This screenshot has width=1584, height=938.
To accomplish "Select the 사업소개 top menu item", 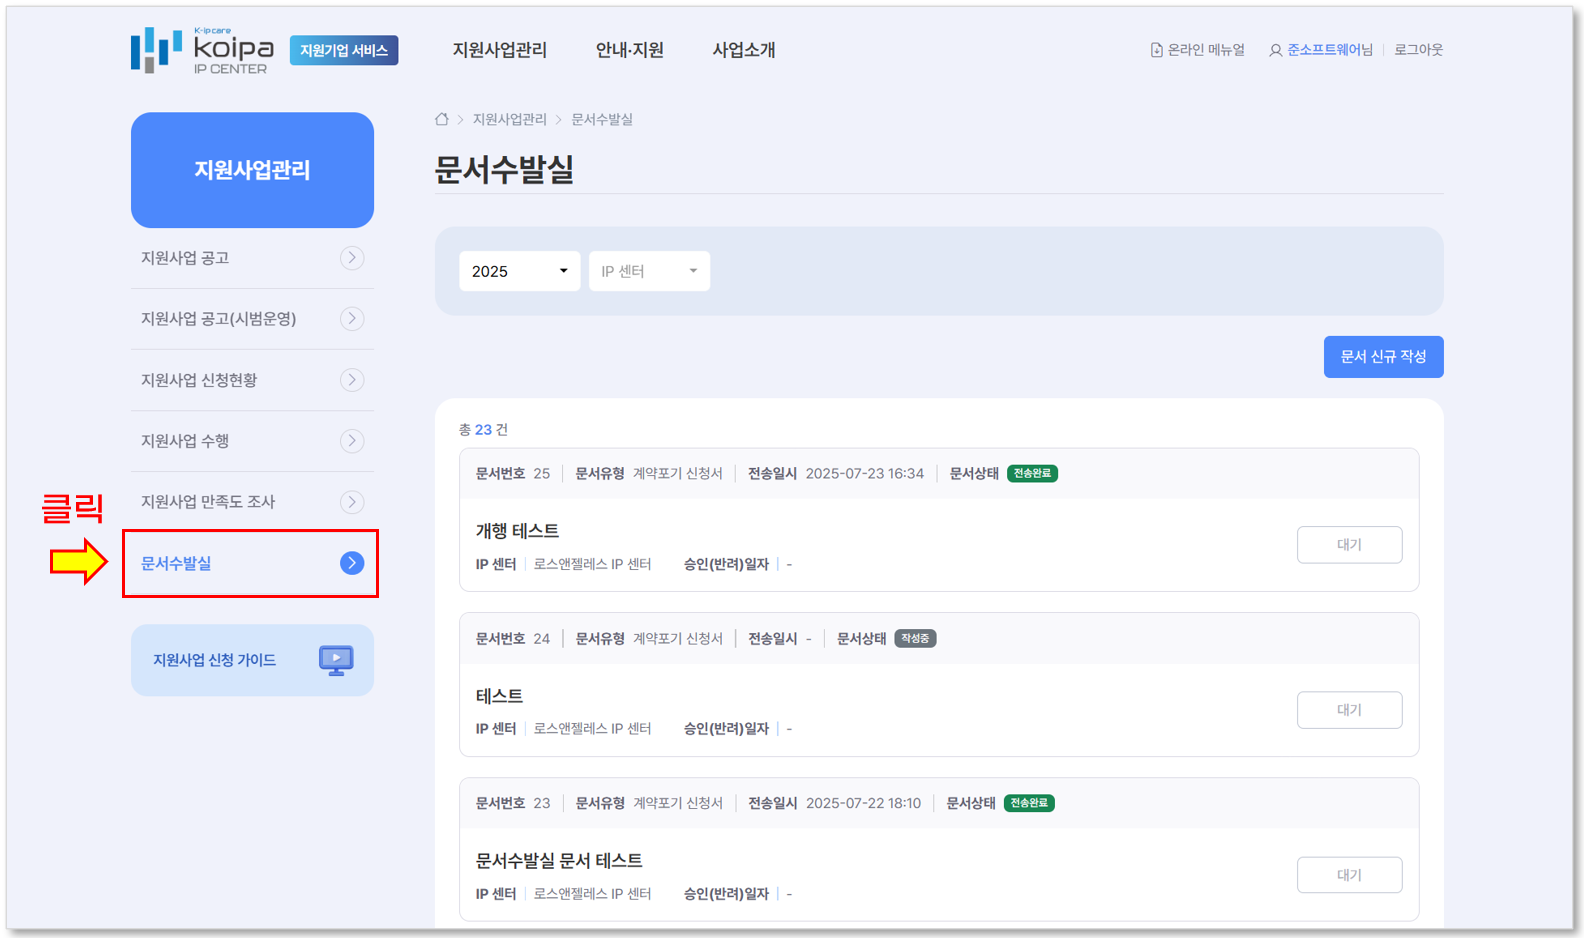I will 743,50.
